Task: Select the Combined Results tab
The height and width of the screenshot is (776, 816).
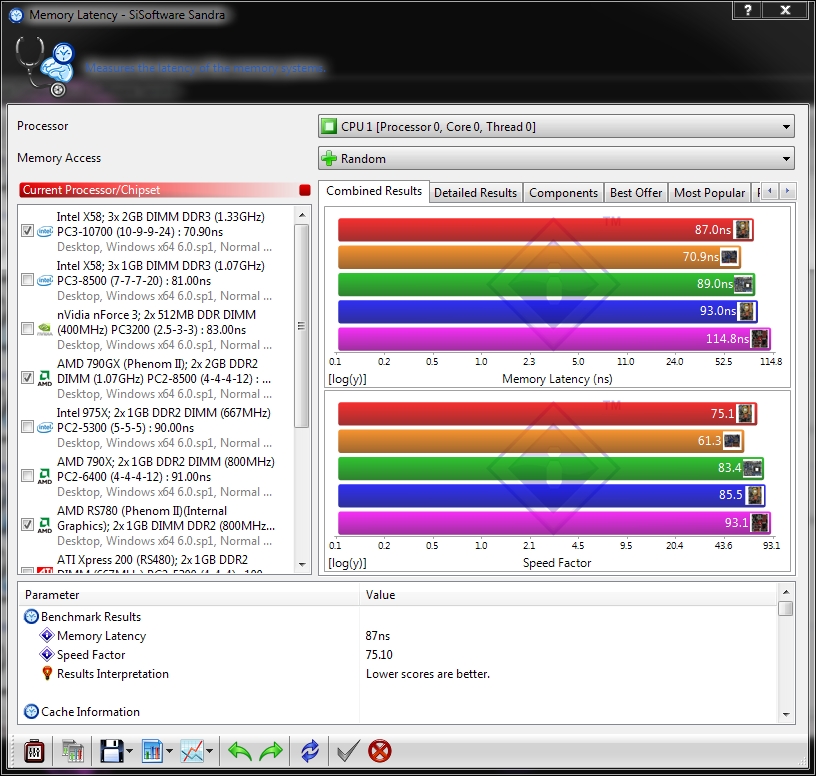Action: pos(374,191)
